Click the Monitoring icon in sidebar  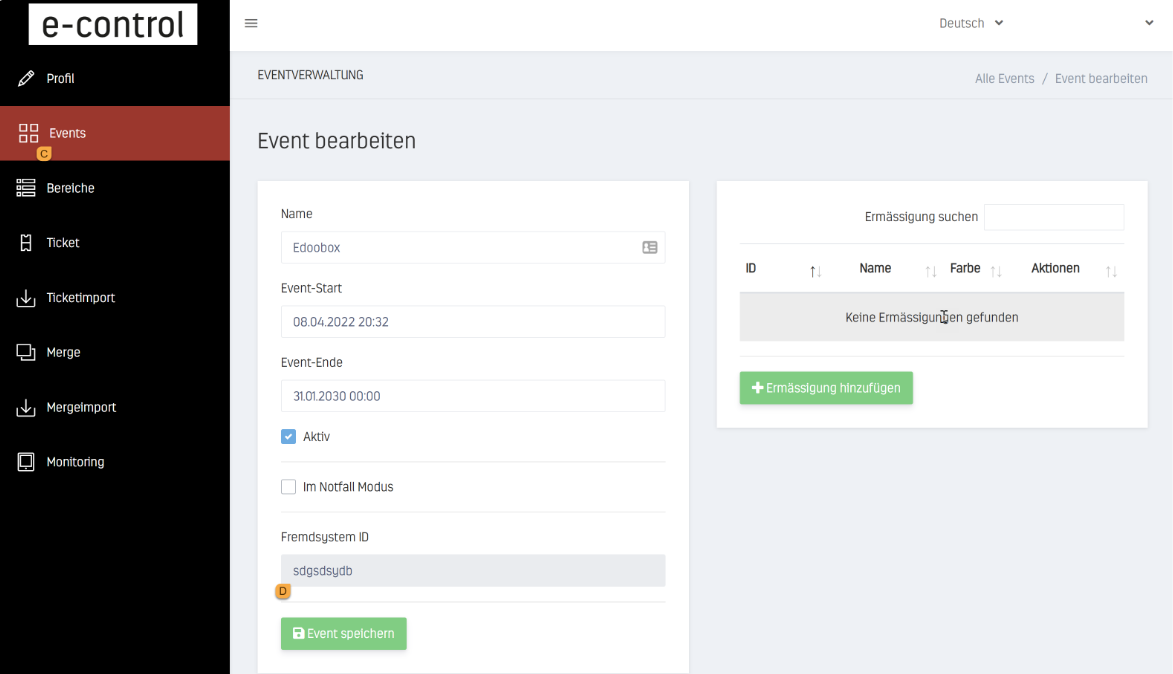click(x=26, y=462)
